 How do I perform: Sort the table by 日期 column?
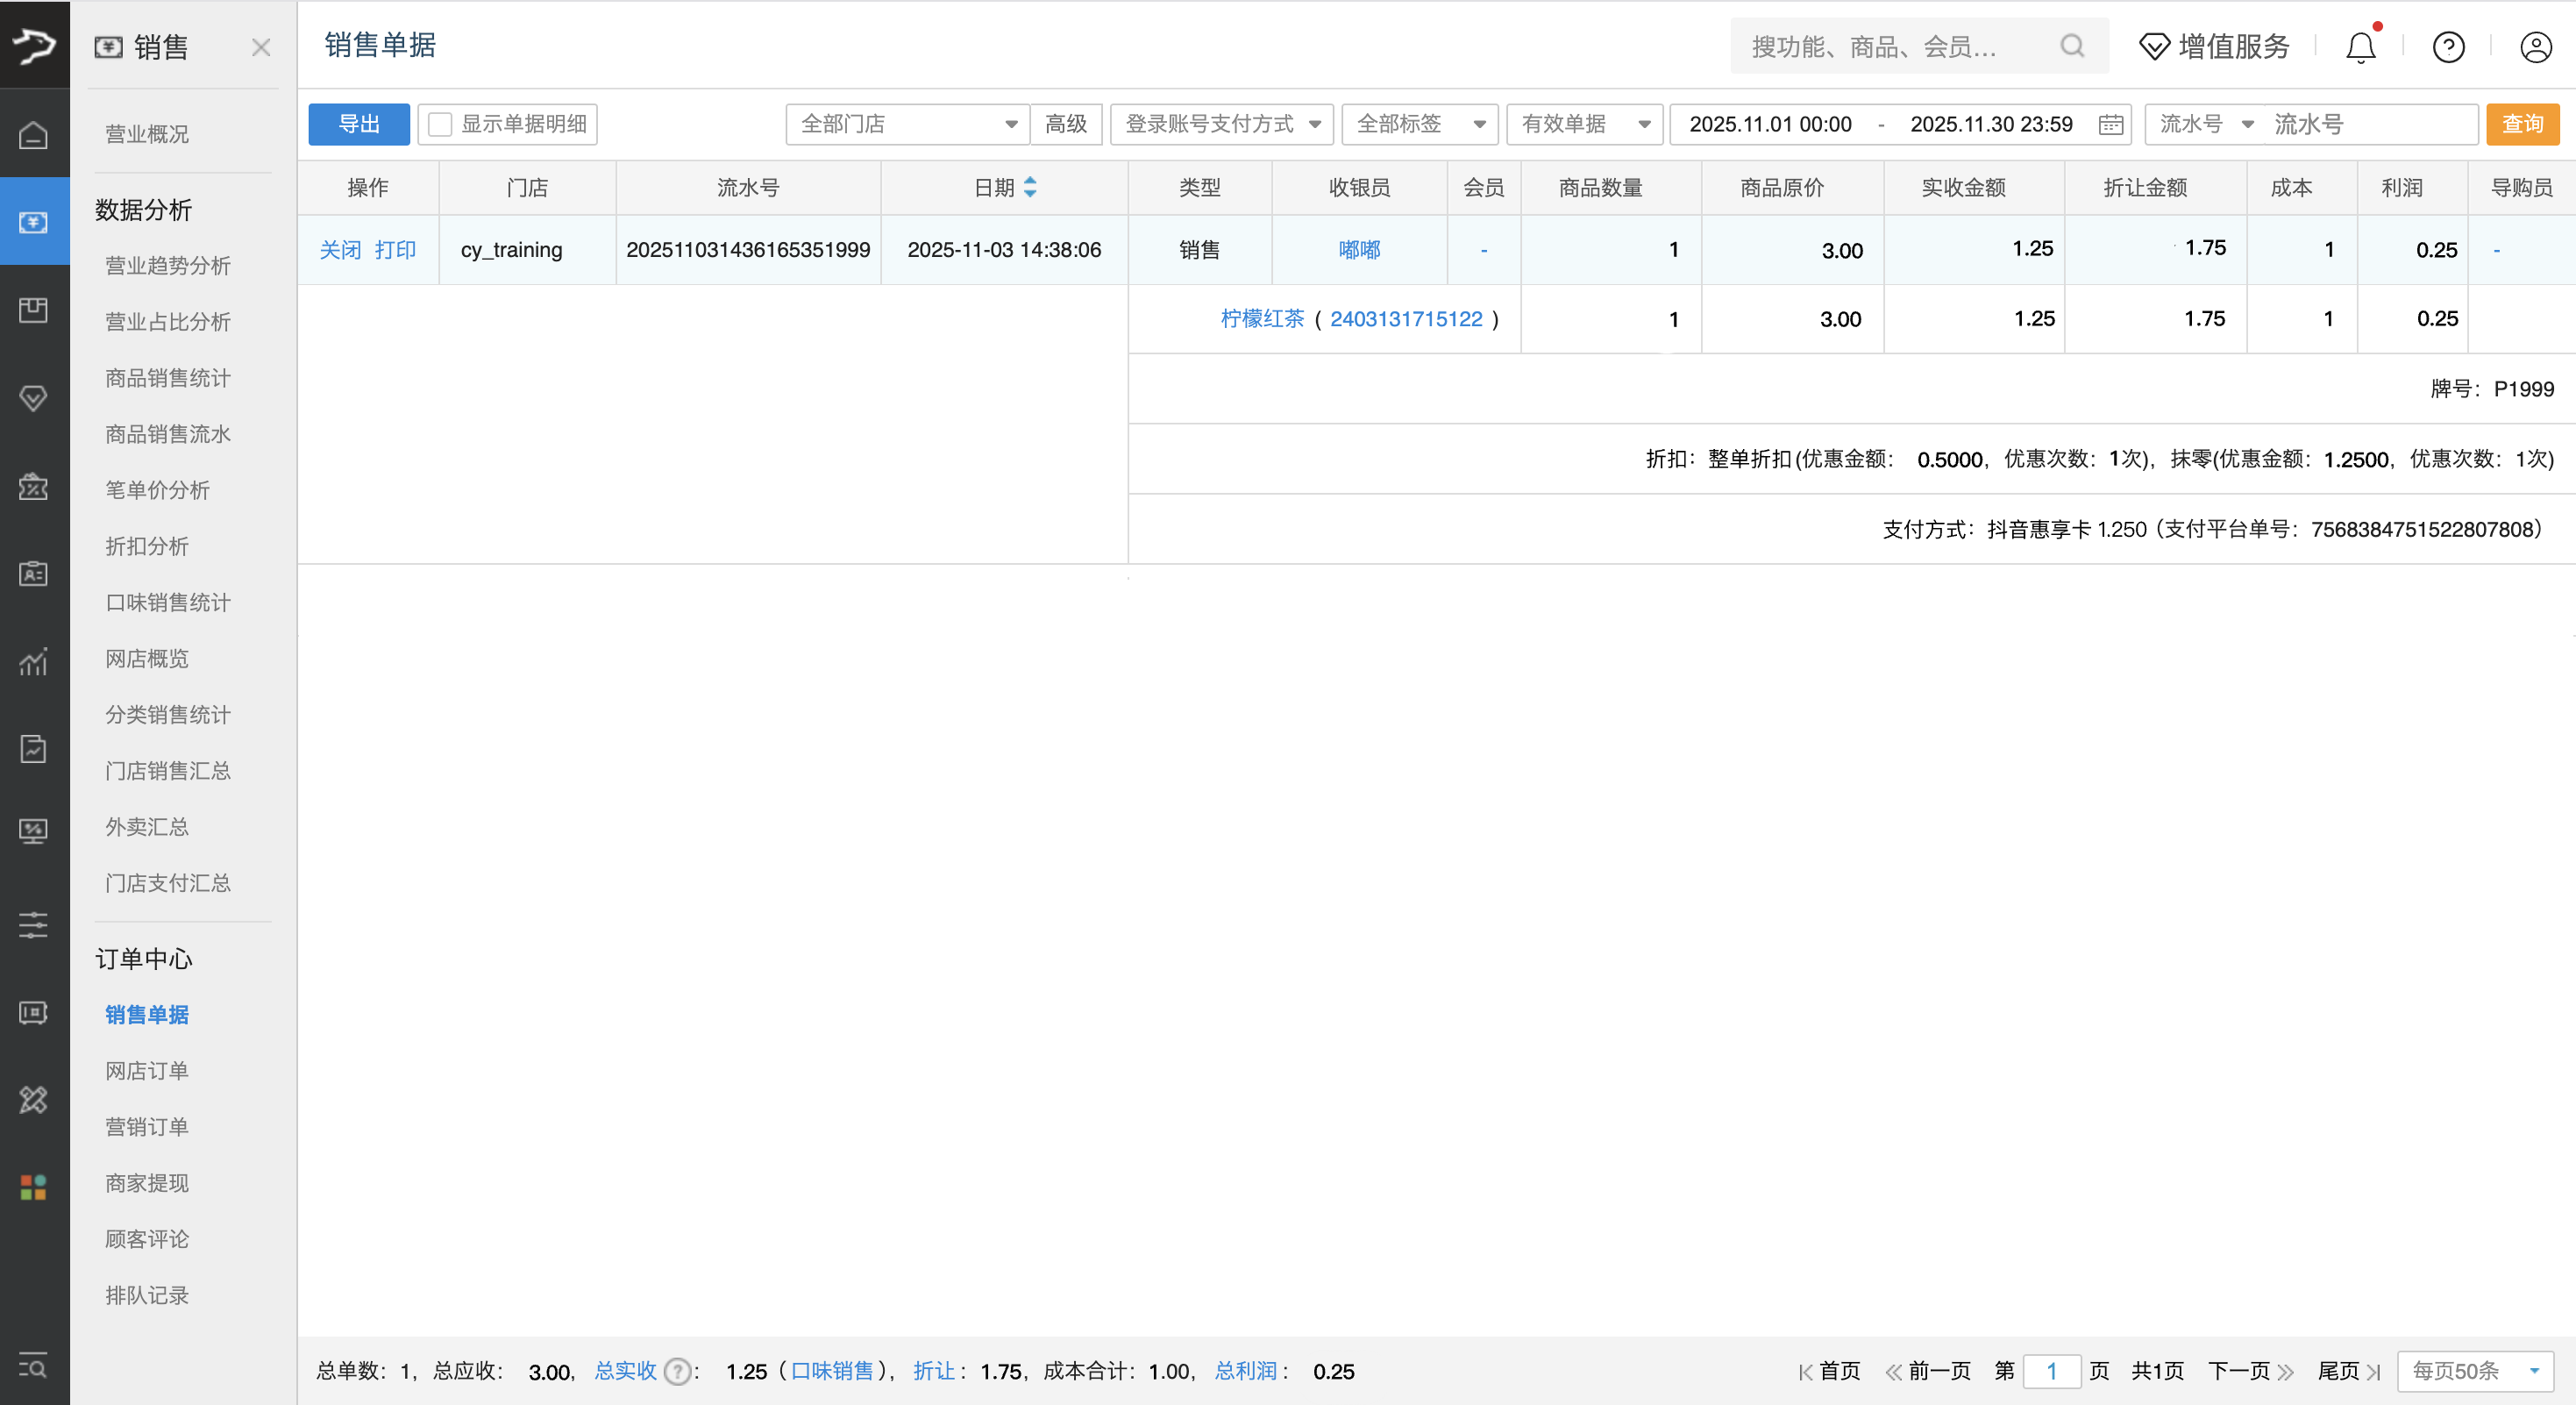[x=1029, y=187]
